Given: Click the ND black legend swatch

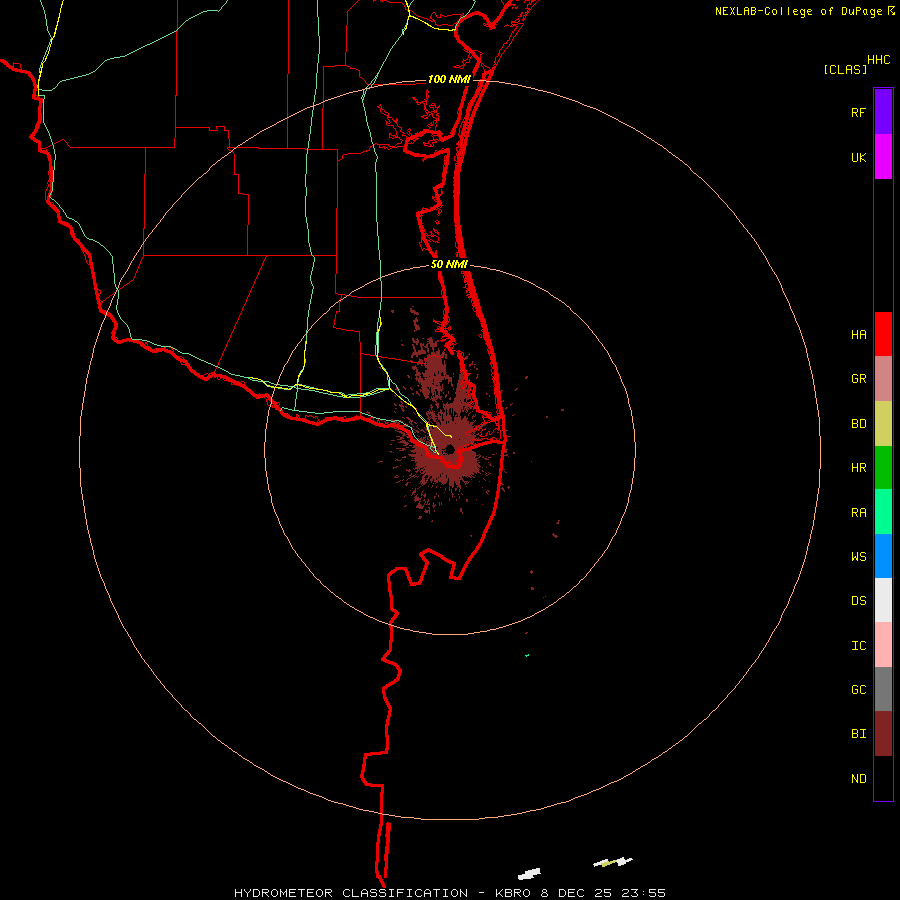Looking at the screenshot, I should click(x=883, y=778).
